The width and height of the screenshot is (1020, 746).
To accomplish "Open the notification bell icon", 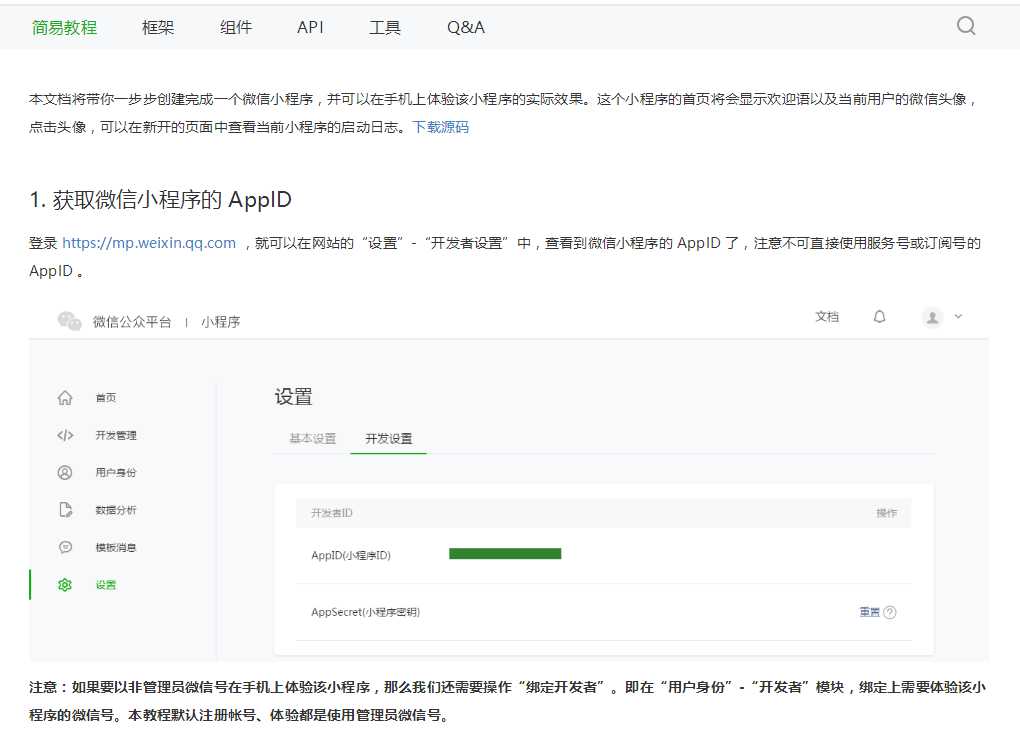I will tap(879, 317).
